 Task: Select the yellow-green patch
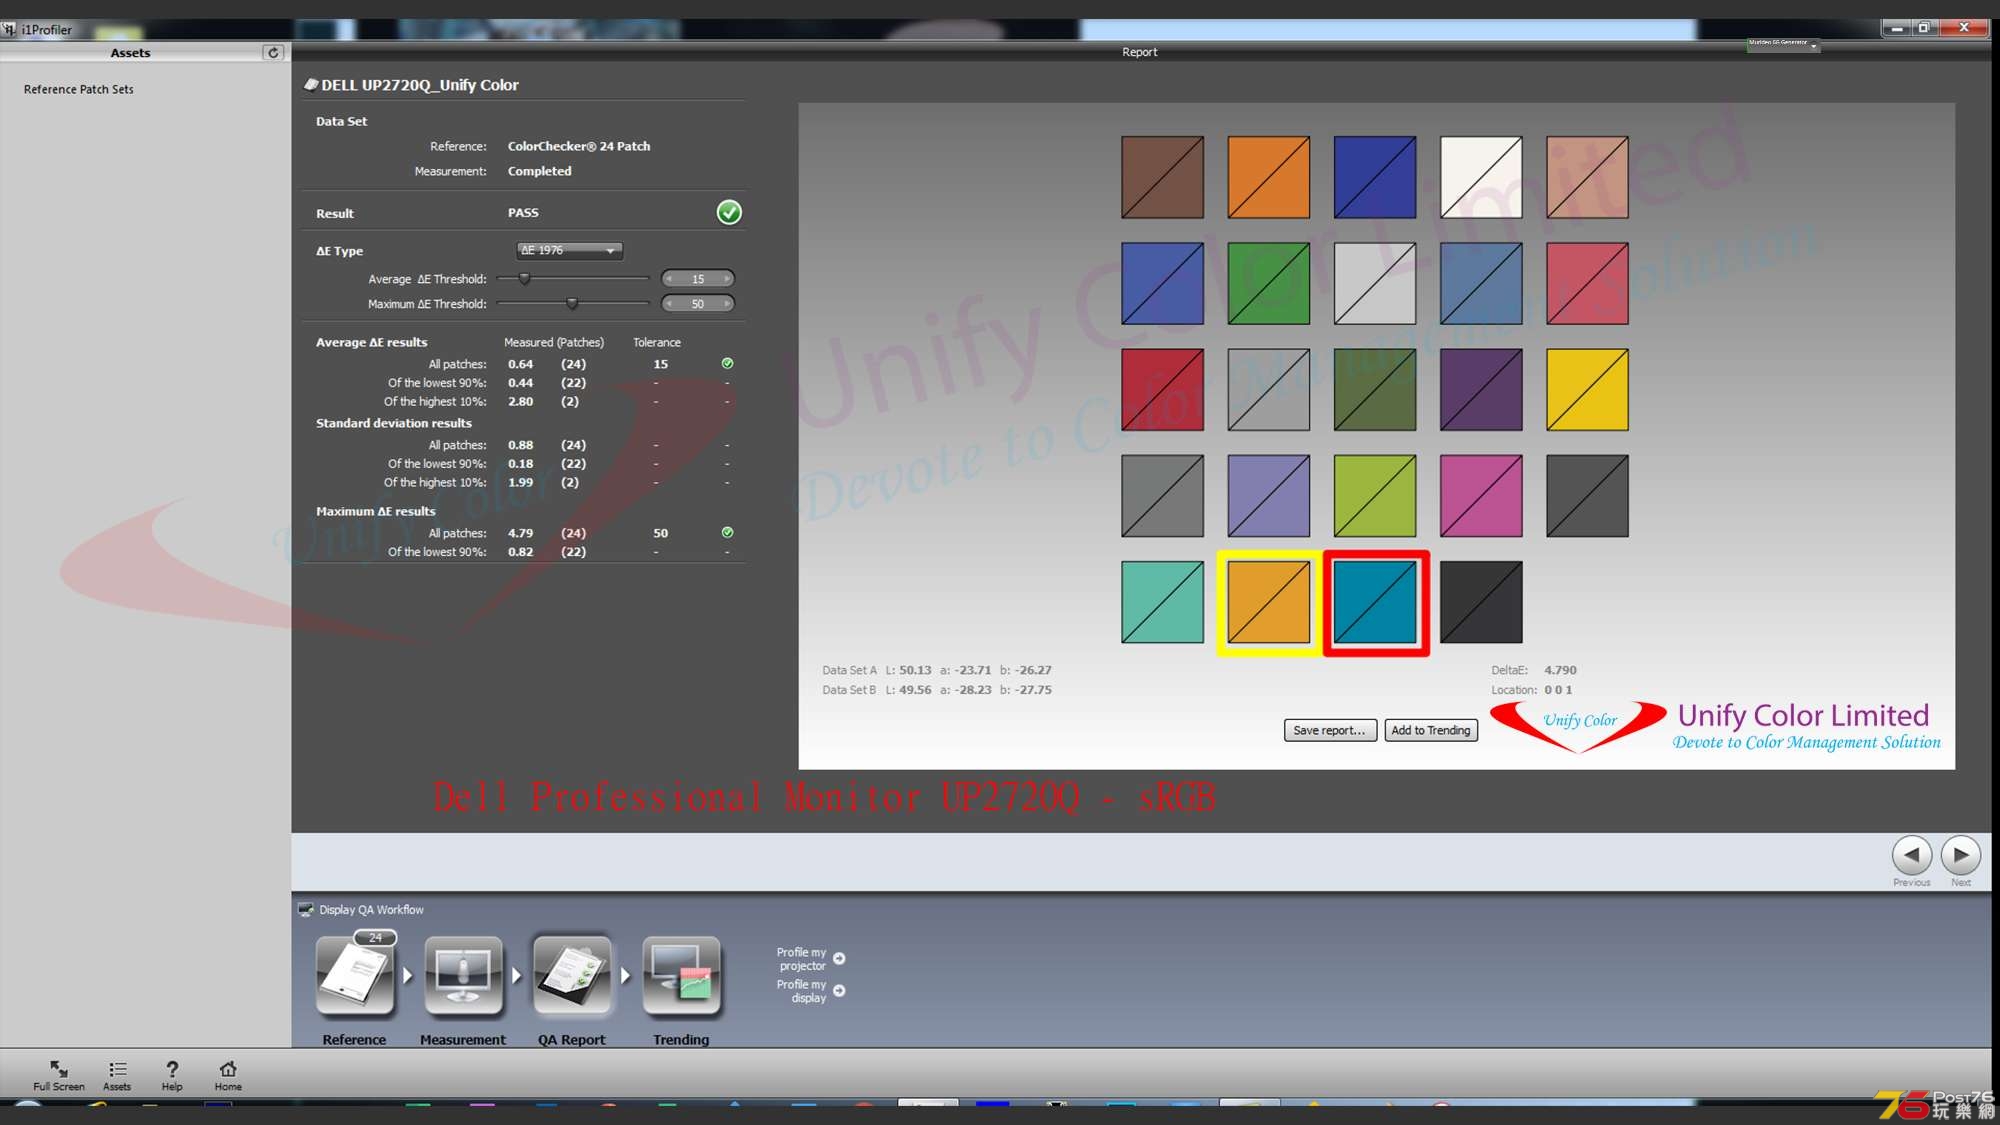coord(1374,495)
